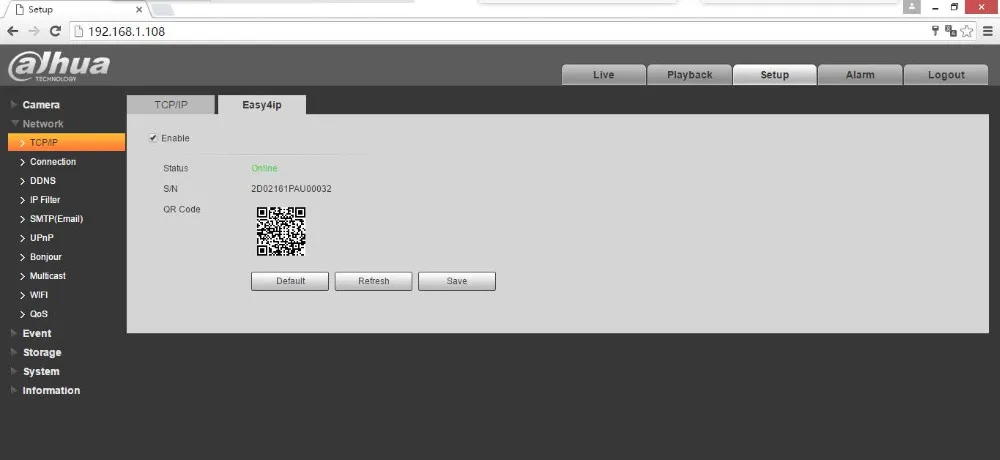Select the Easy4ip tab
Viewport: 1000px width, 460px height.
261,105
